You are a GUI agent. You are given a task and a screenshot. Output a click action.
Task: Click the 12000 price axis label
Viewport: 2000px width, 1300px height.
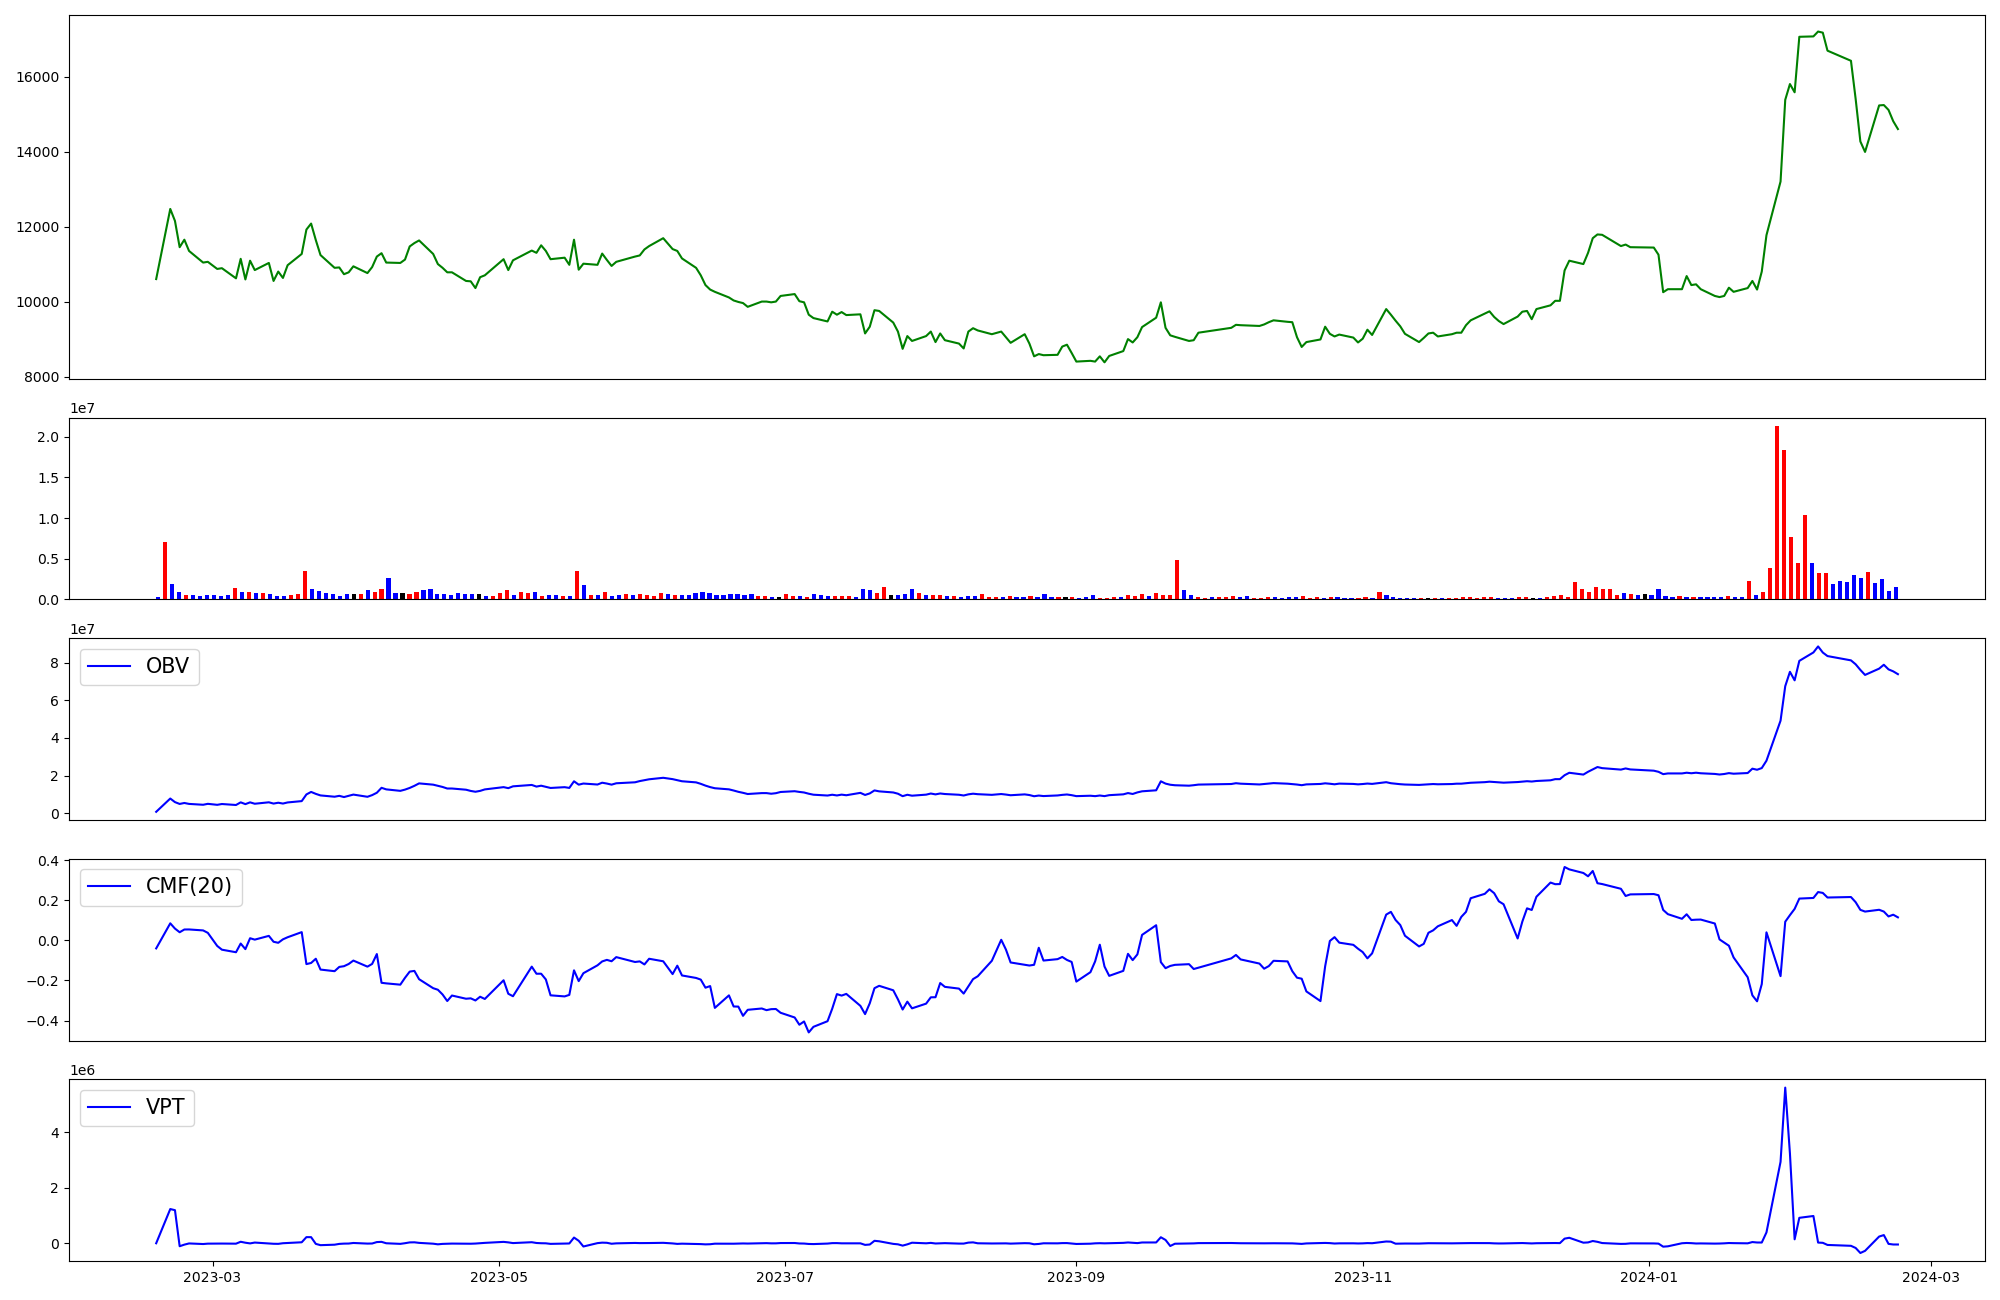(38, 228)
